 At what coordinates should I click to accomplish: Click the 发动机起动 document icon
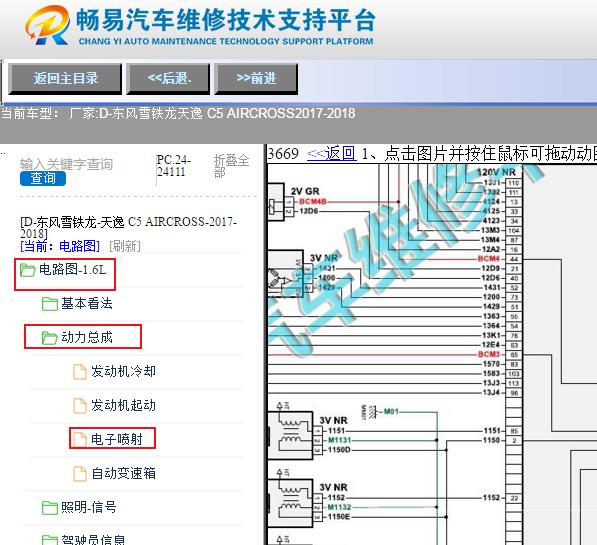(80, 406)
